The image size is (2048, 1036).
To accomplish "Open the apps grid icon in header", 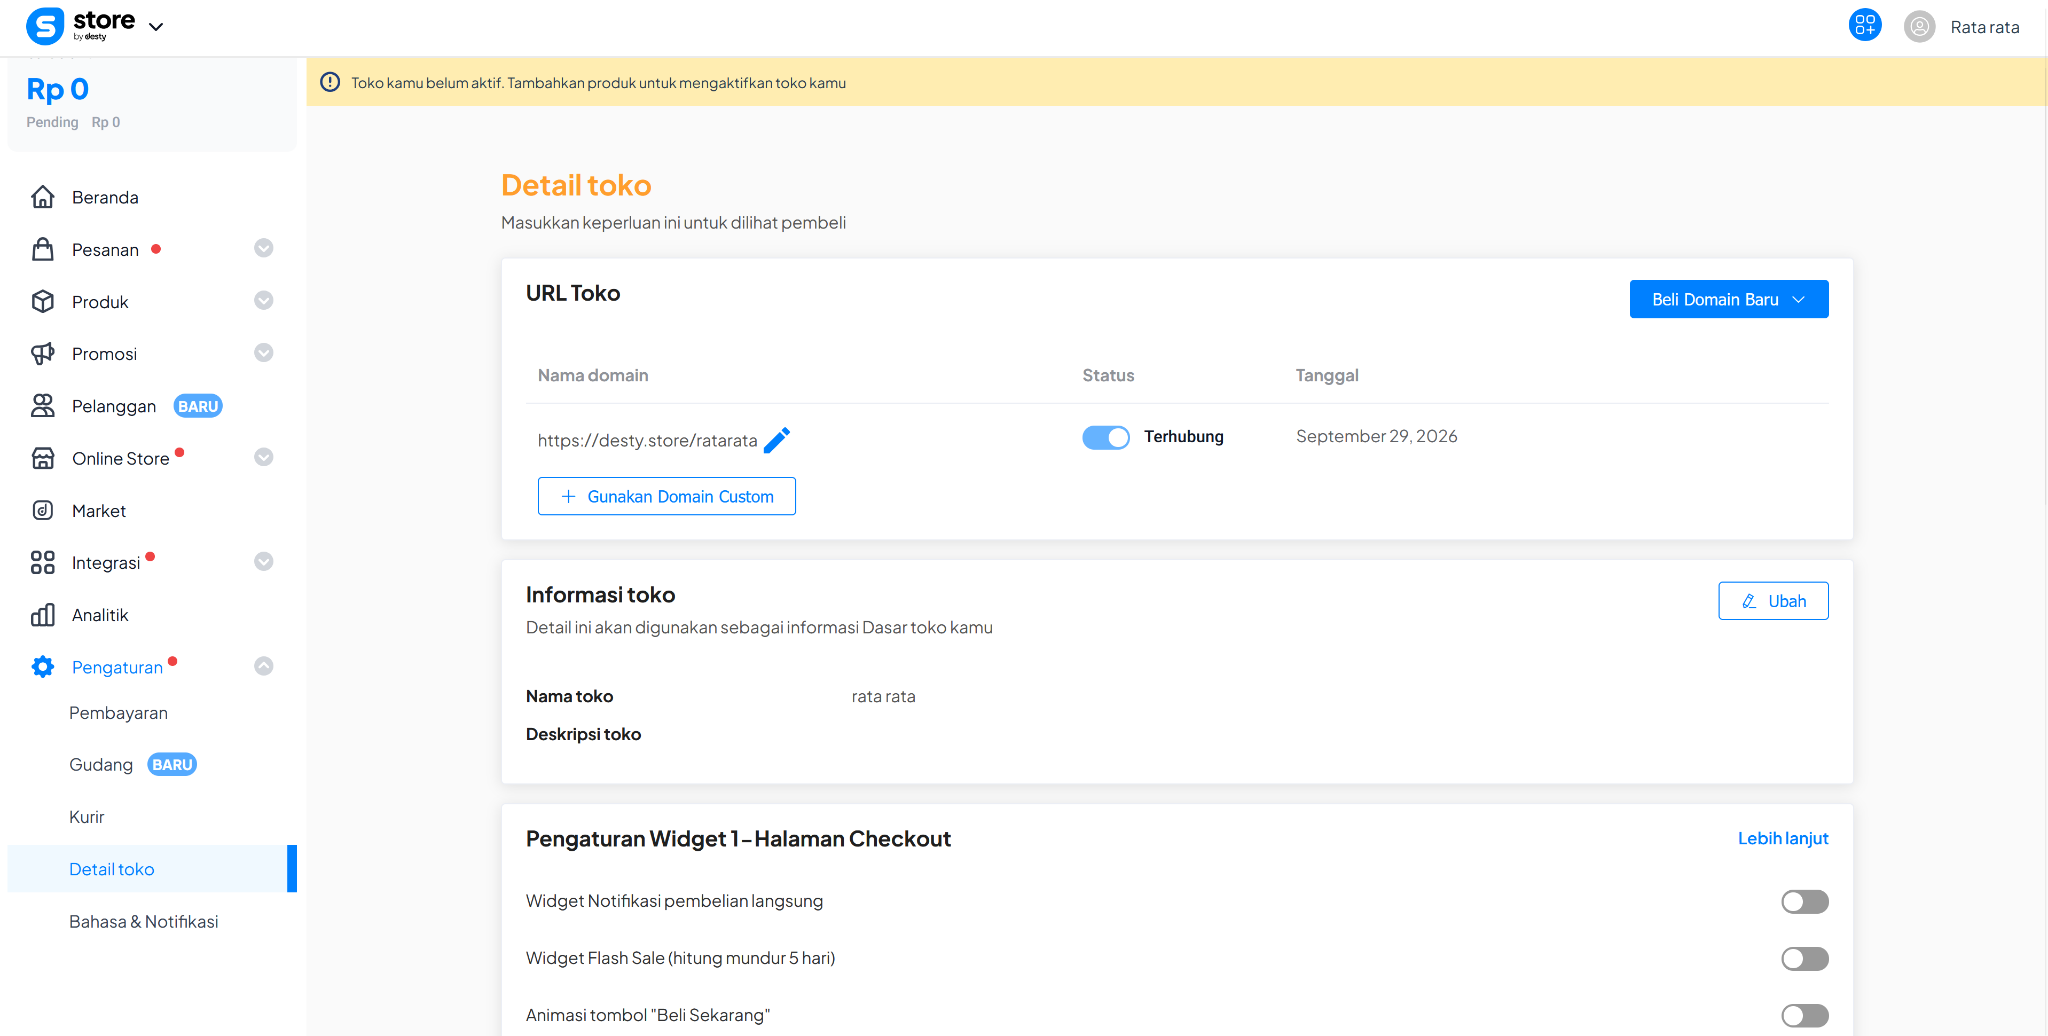I will click(x=1865, y=25).
